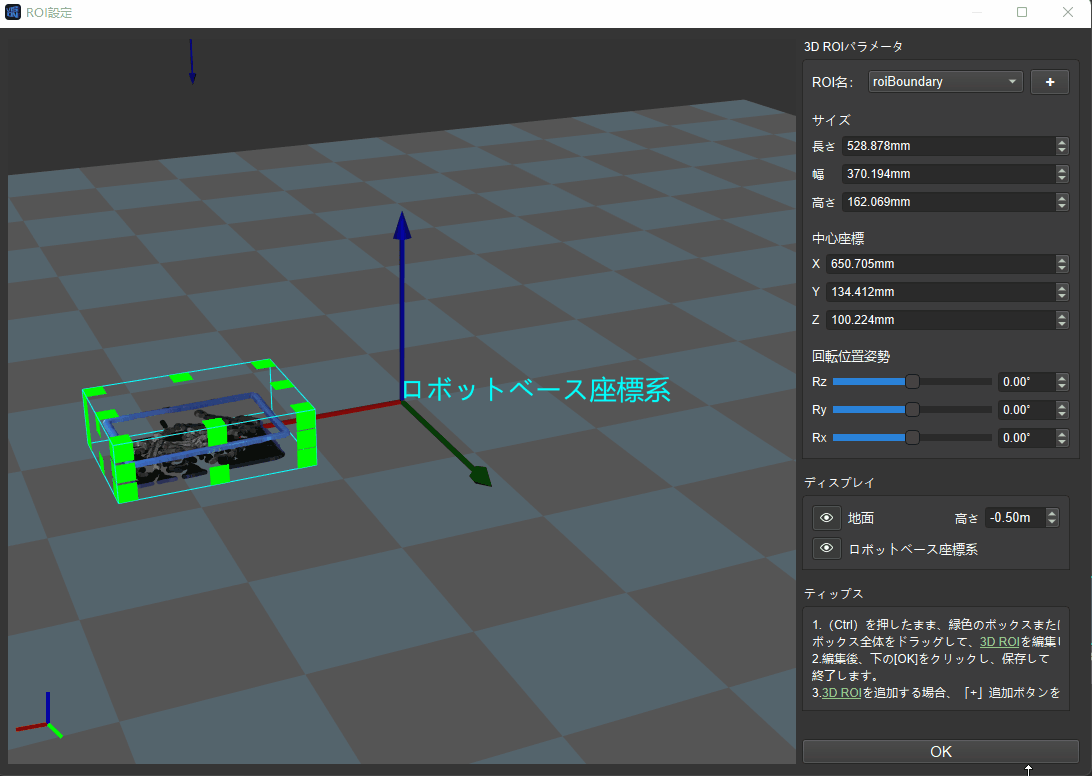Click the ROI設定 app icon in title bar
Image resolution: width=1092 pixels, height=776 pixels.
[x=13, y=12]
